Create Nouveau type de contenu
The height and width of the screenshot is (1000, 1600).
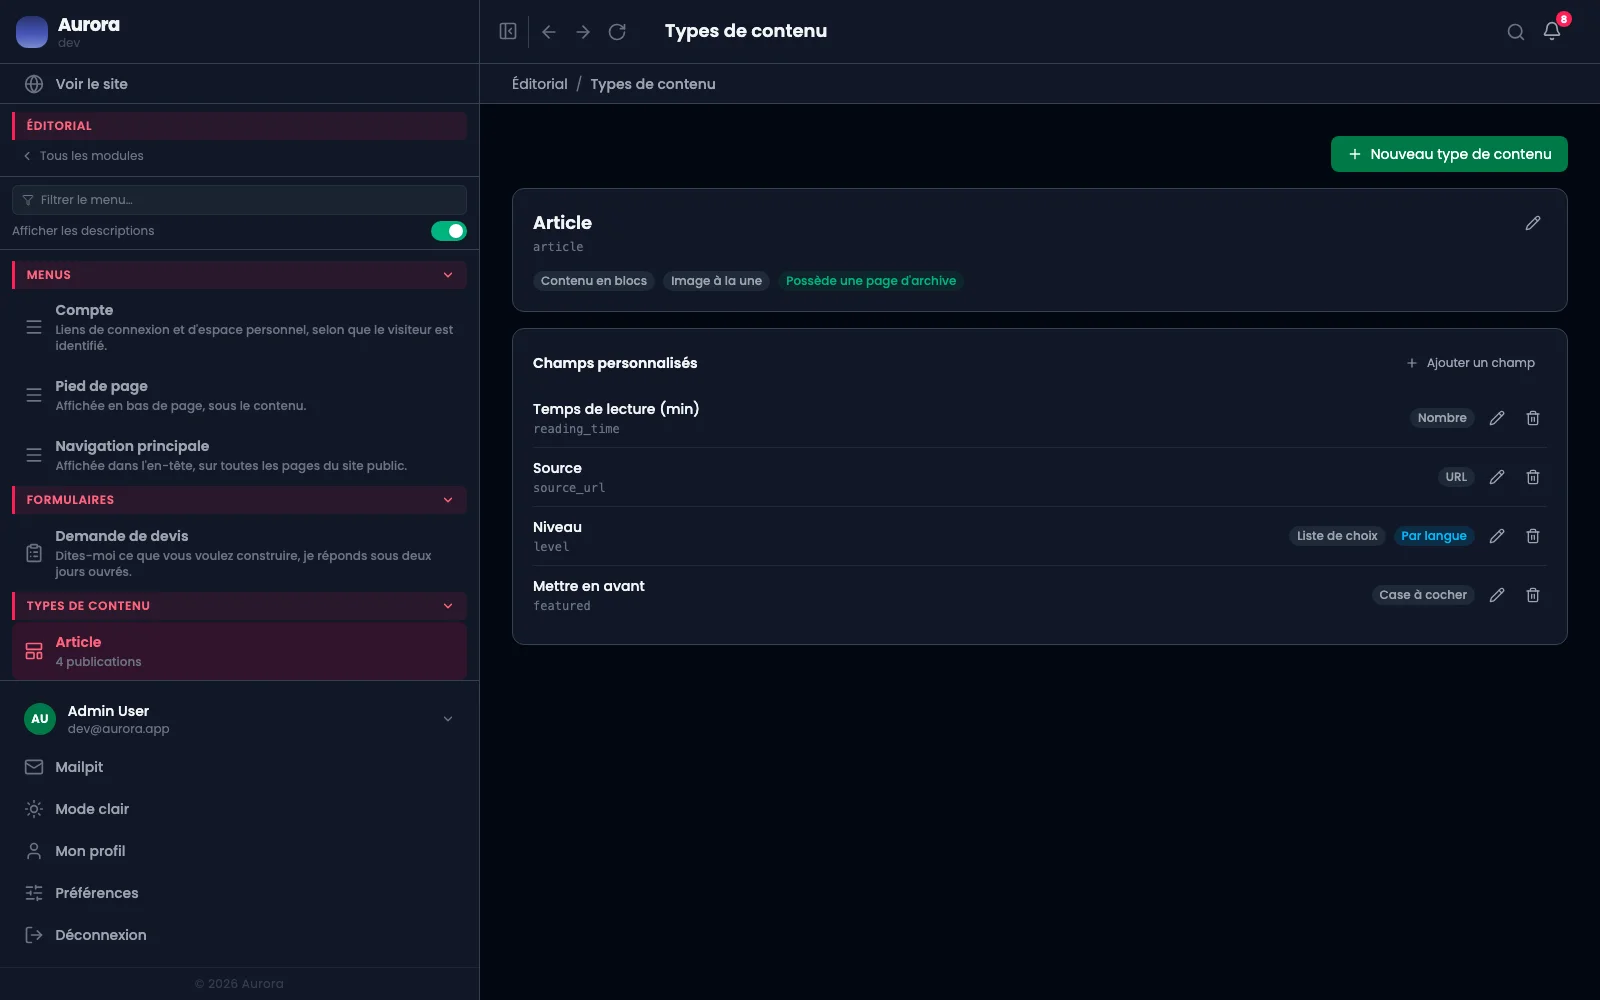pyautogui.click(x=1449, y=154)
